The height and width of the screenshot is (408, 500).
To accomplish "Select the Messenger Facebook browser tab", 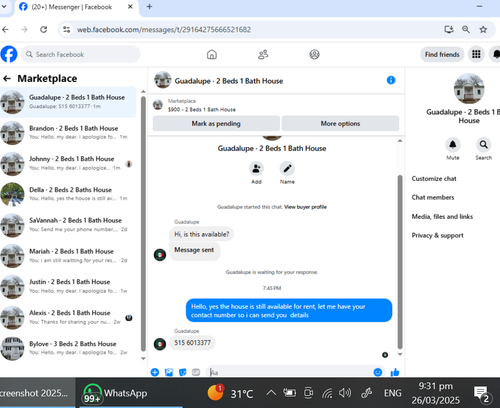I will point(76,7).
